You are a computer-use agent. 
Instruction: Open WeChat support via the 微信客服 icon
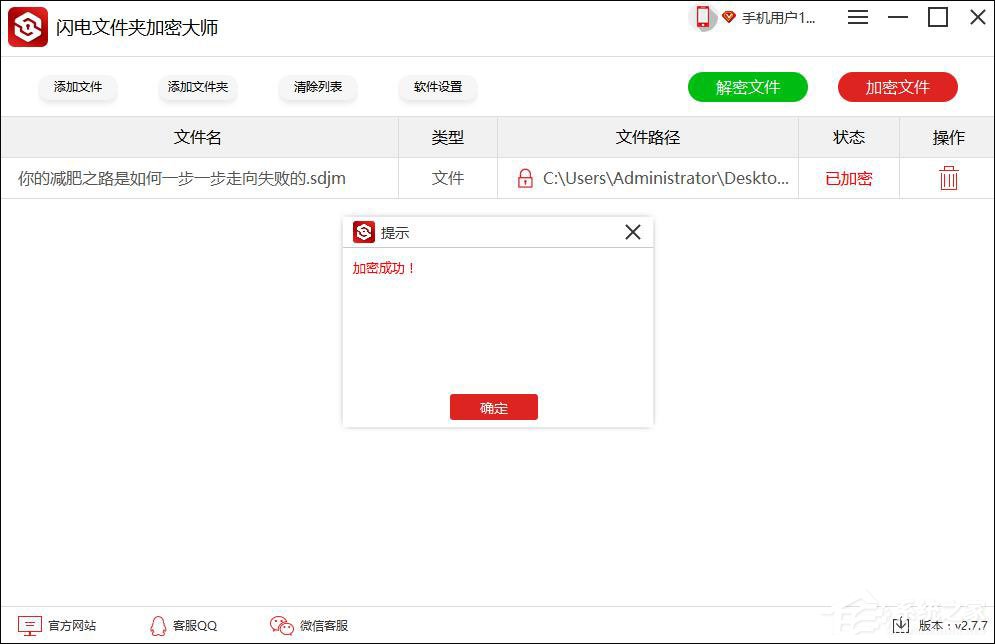[280, 624]
